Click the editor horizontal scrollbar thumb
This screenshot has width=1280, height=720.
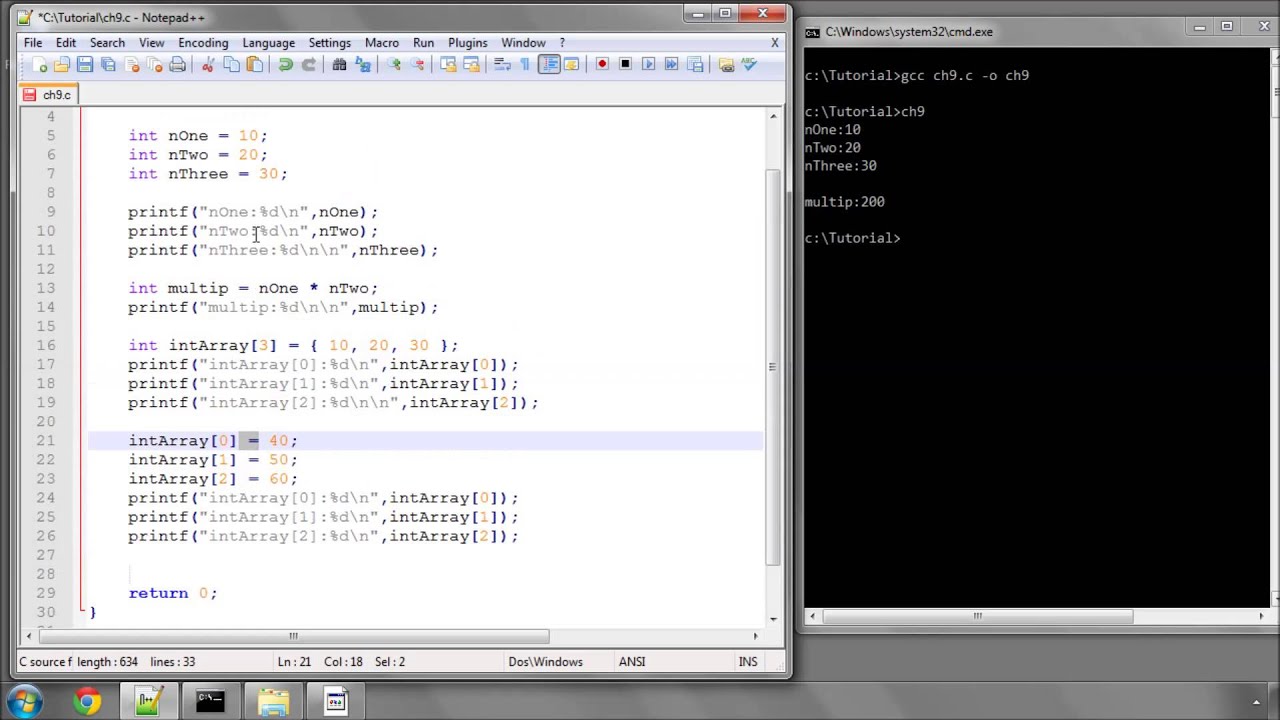click(293, 635)
